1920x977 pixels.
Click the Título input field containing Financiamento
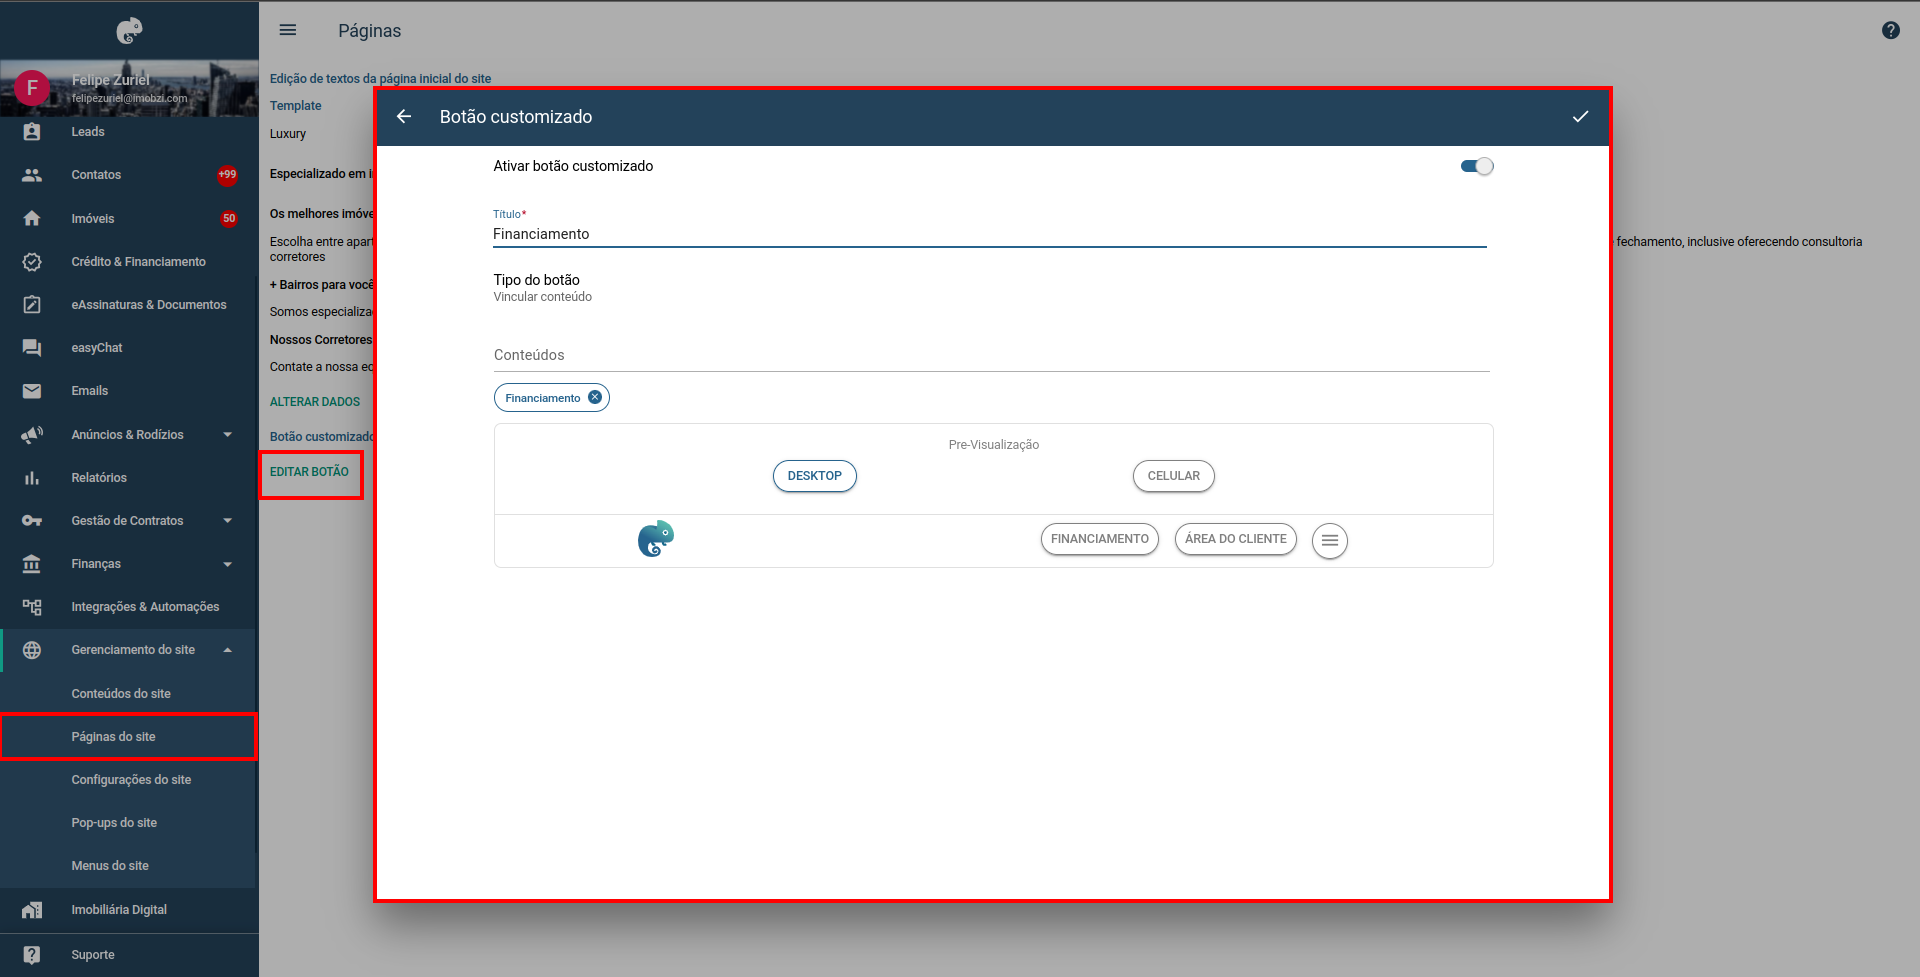tap(990, 234)
